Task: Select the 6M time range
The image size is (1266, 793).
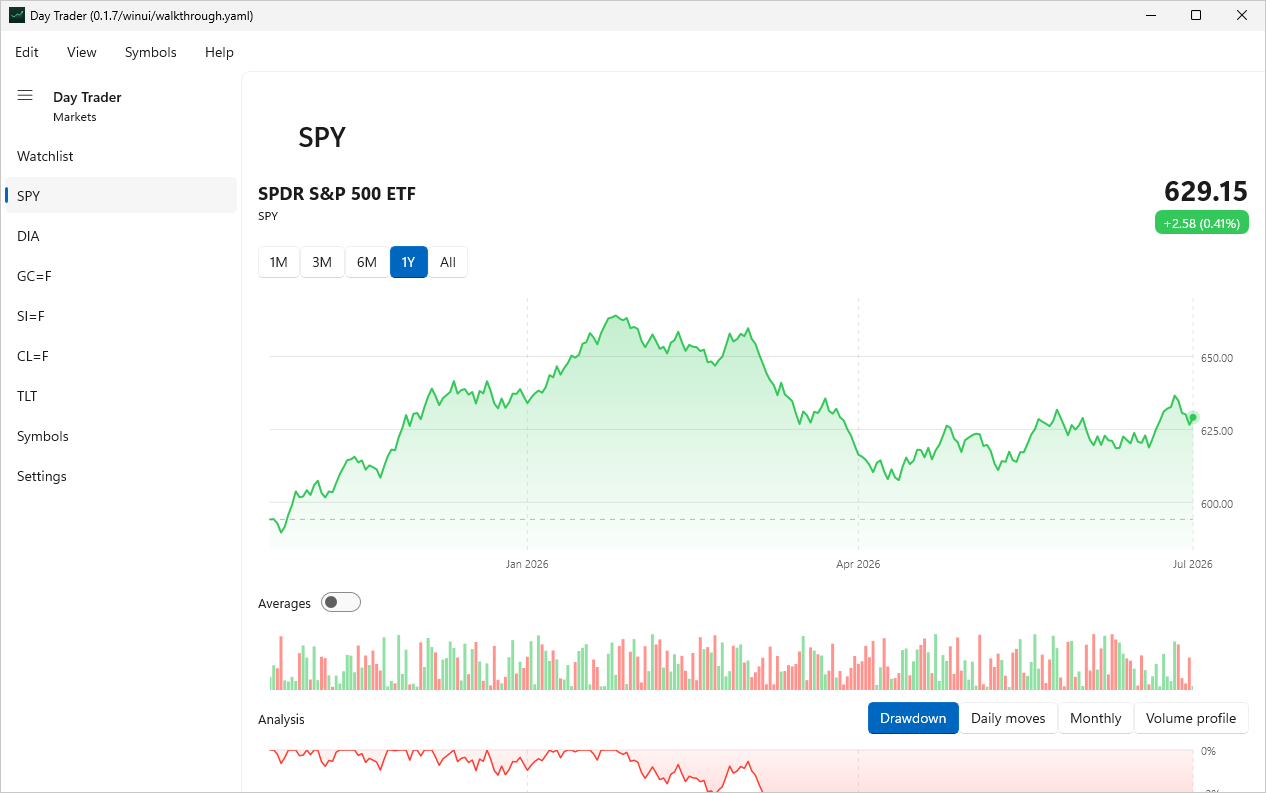Action: 367,262
